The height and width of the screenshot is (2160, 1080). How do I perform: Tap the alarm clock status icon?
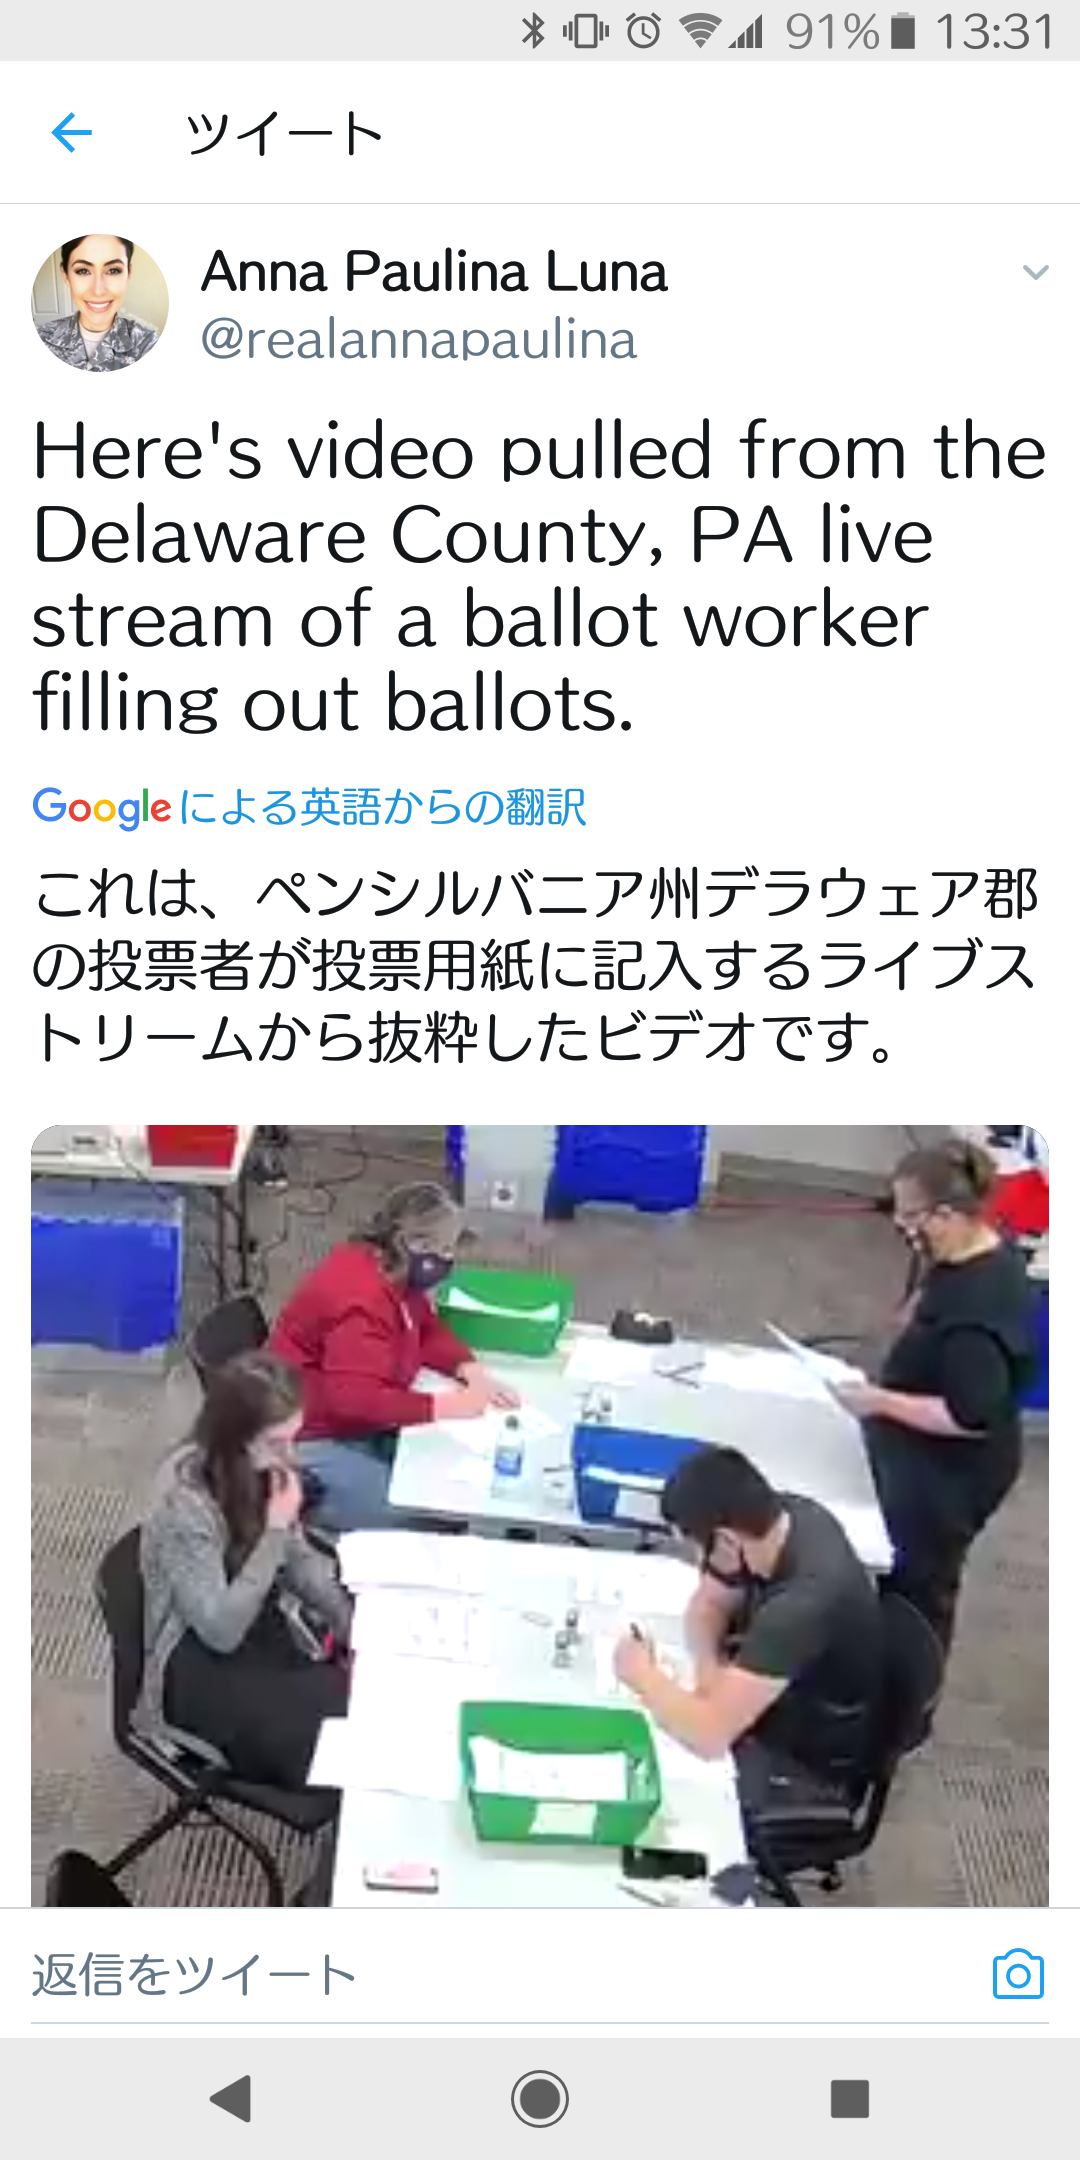click(x=643, y=31)
